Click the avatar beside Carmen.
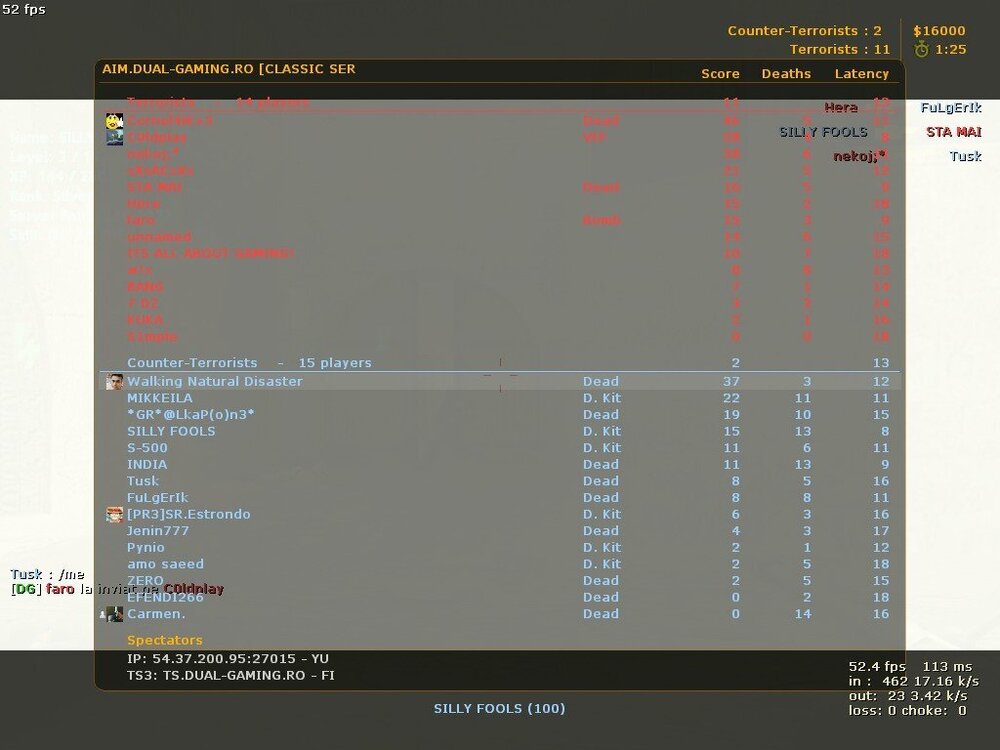Screen dimensions: 1000x750 click(115, 614)
